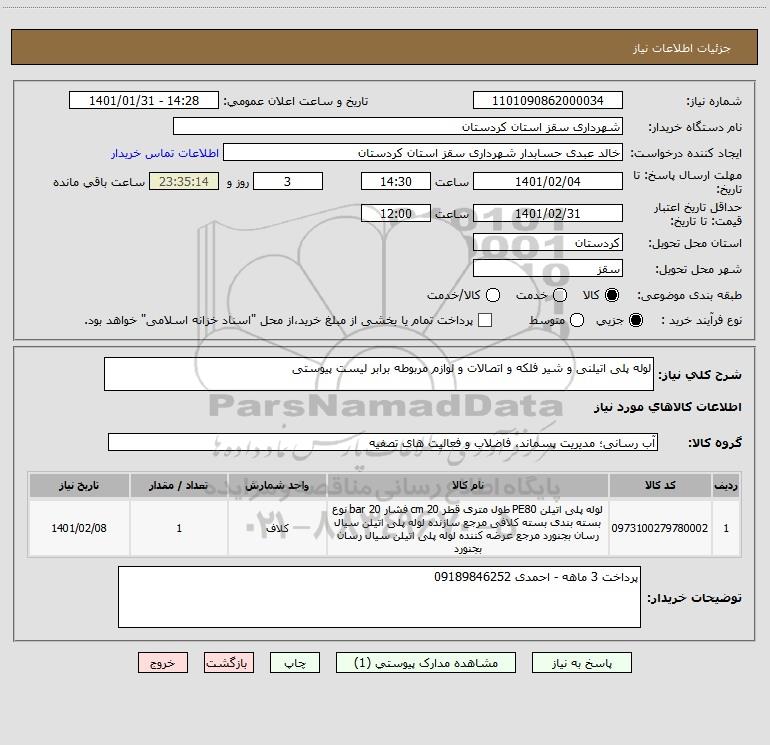Select product code 0973100279780002 cell

(x=660, y=528)
